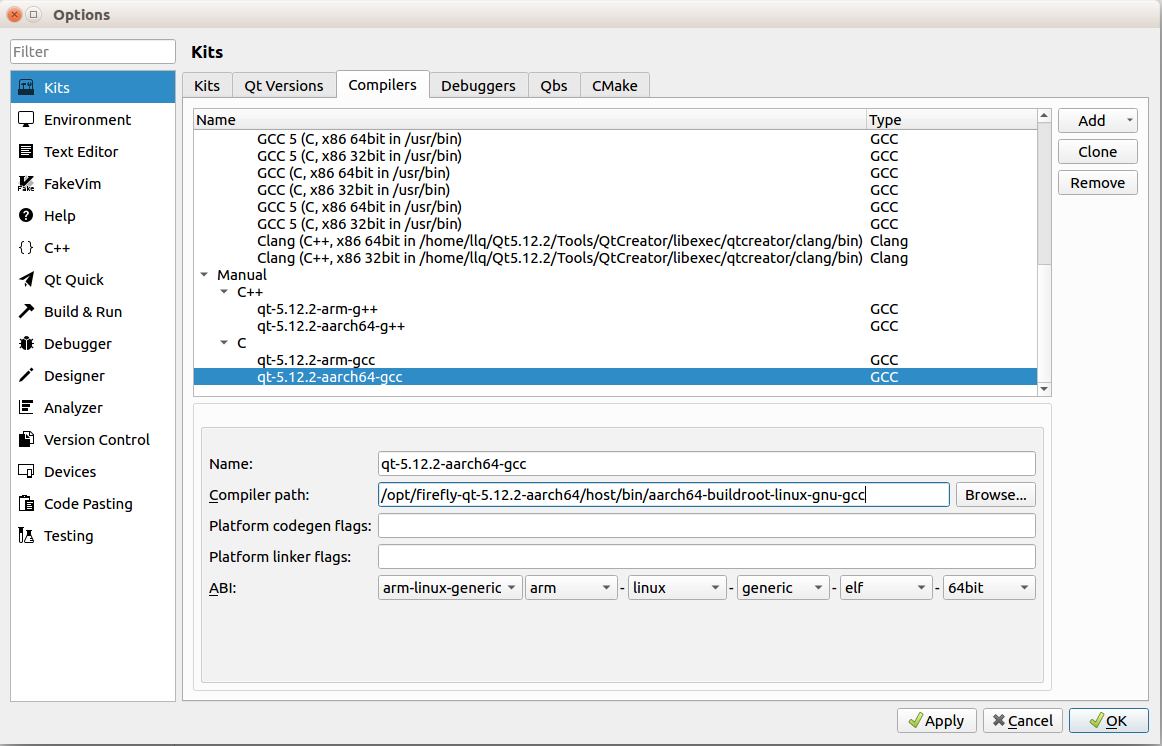Select the Testing flask icon
Viewport: 1162px width, 746px height.
[x=27, y=536]
